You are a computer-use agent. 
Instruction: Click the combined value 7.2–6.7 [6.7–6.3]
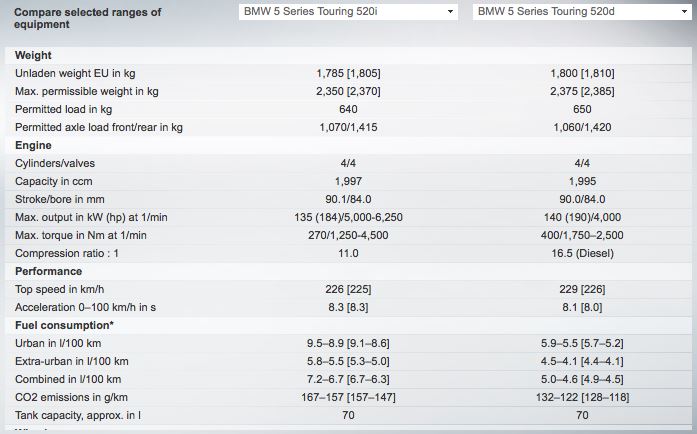click(348, 379)
